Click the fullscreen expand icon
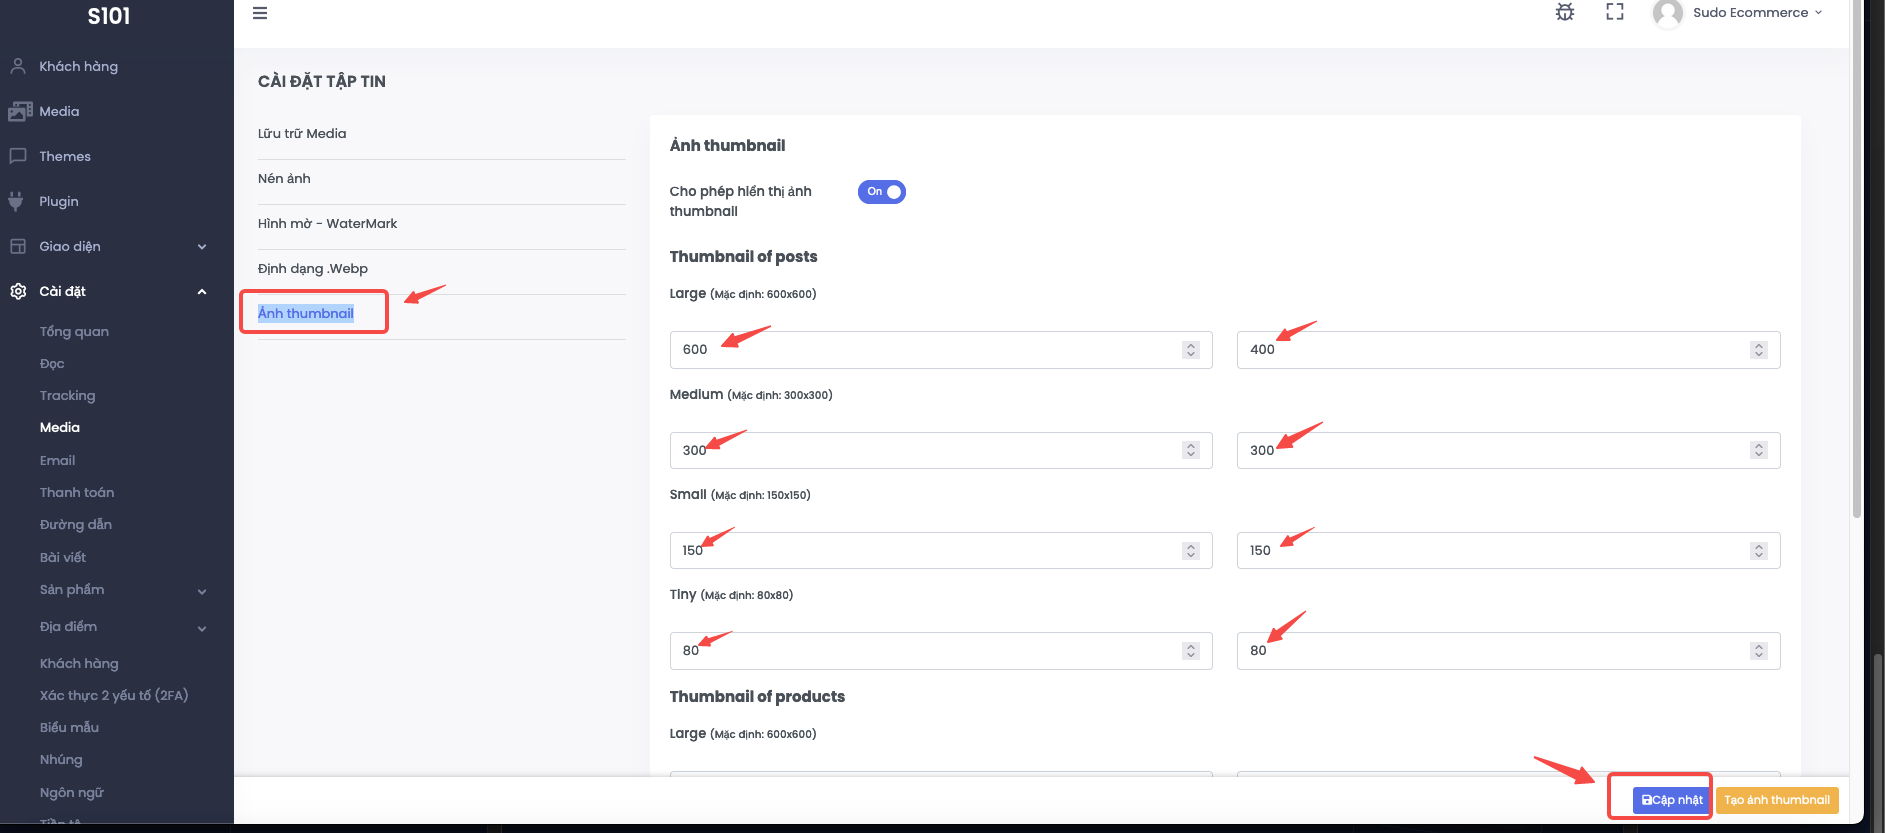 [1615, 12]
